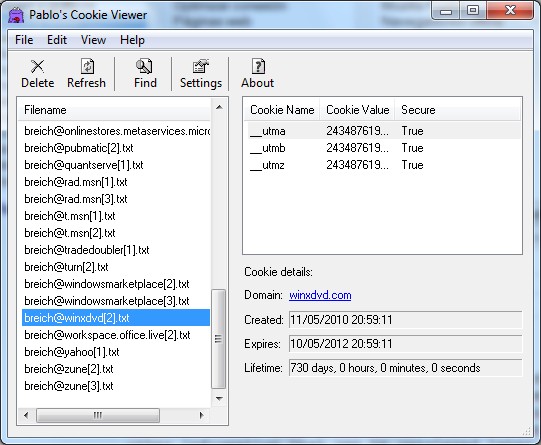
Task: Open the Edit menu
Action: point(57,40)
